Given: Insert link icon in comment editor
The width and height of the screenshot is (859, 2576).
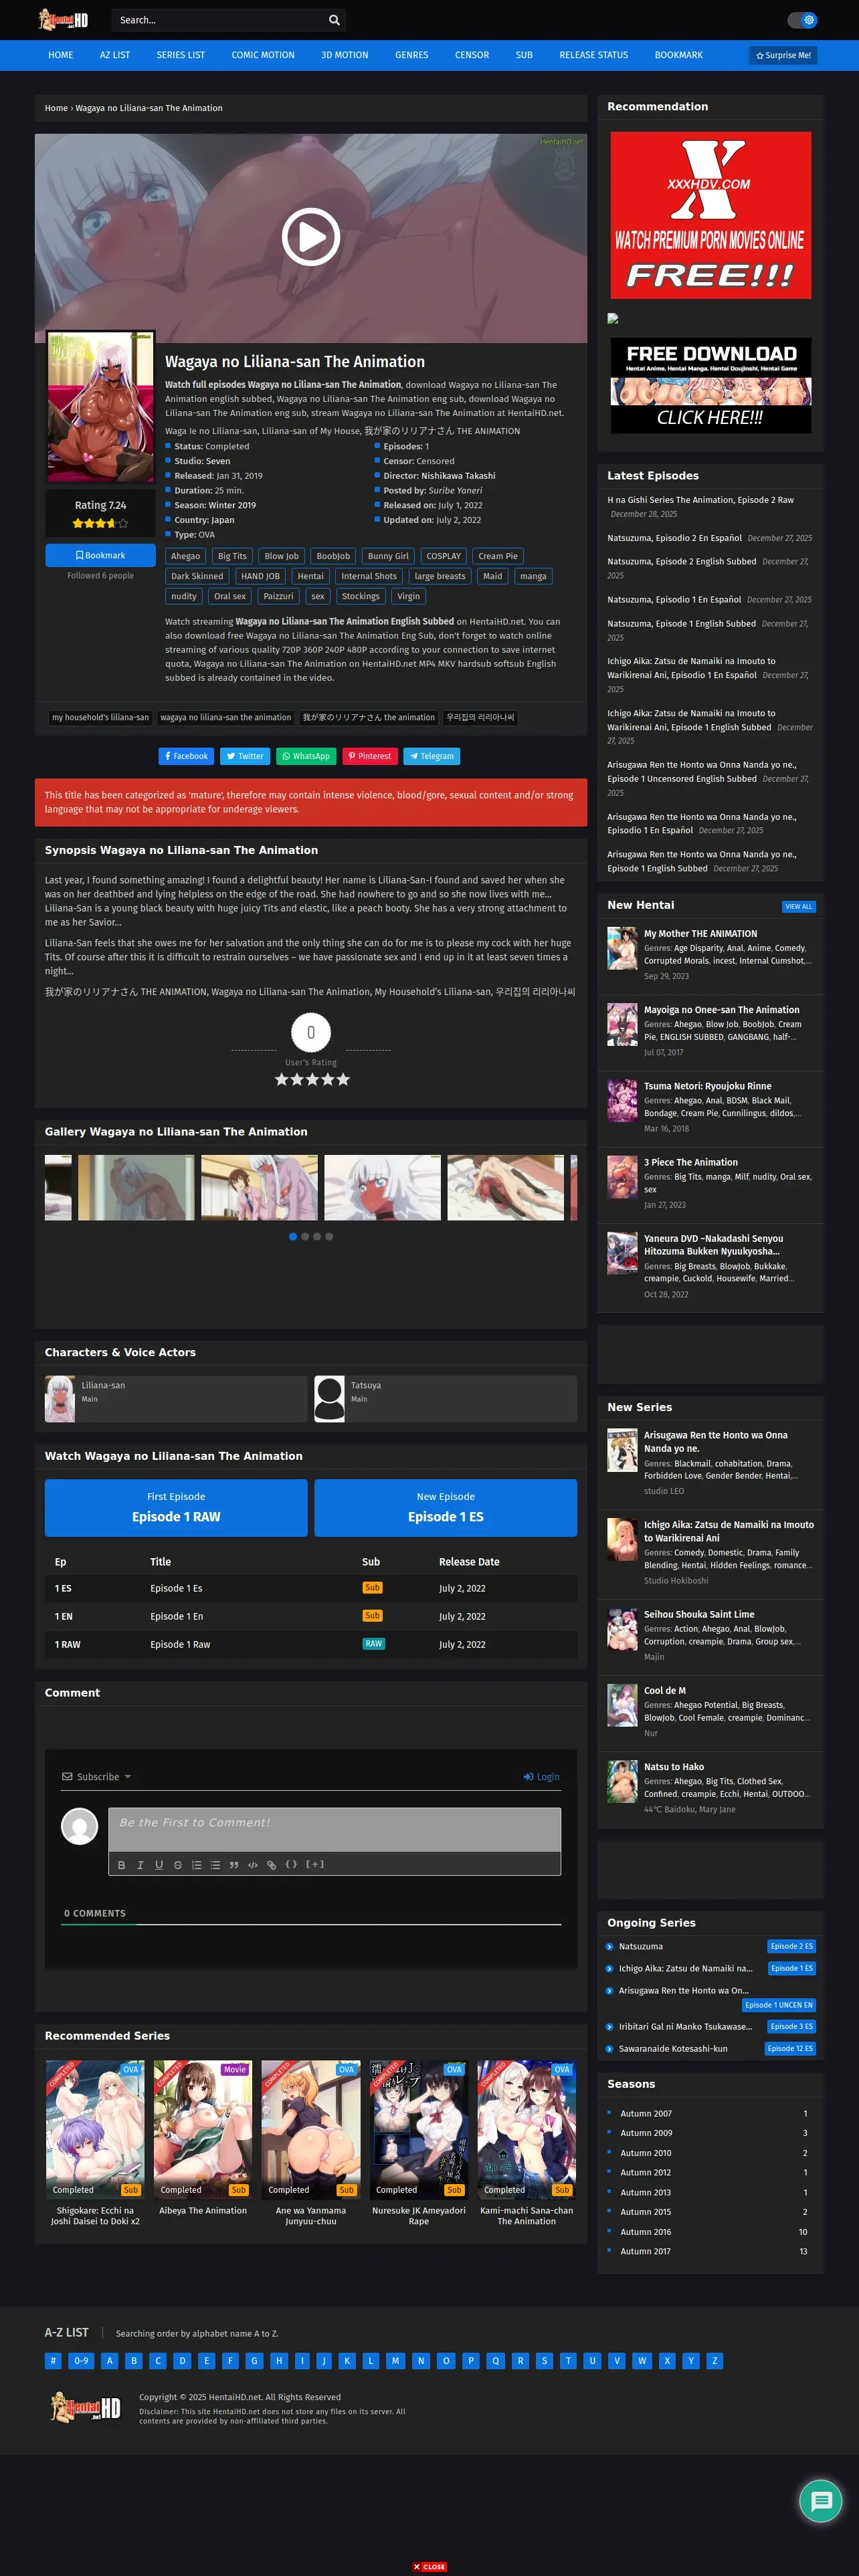Looking at the screenshot, I should tap(271, 1865).
